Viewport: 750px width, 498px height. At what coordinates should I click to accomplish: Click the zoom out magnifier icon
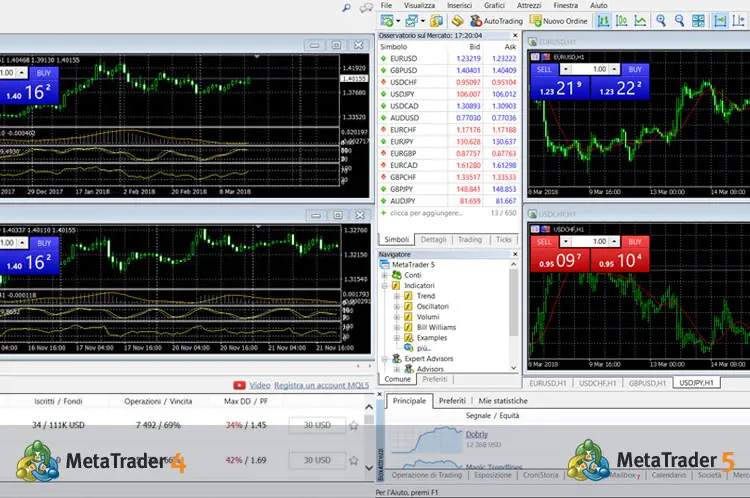pos(679,21)
